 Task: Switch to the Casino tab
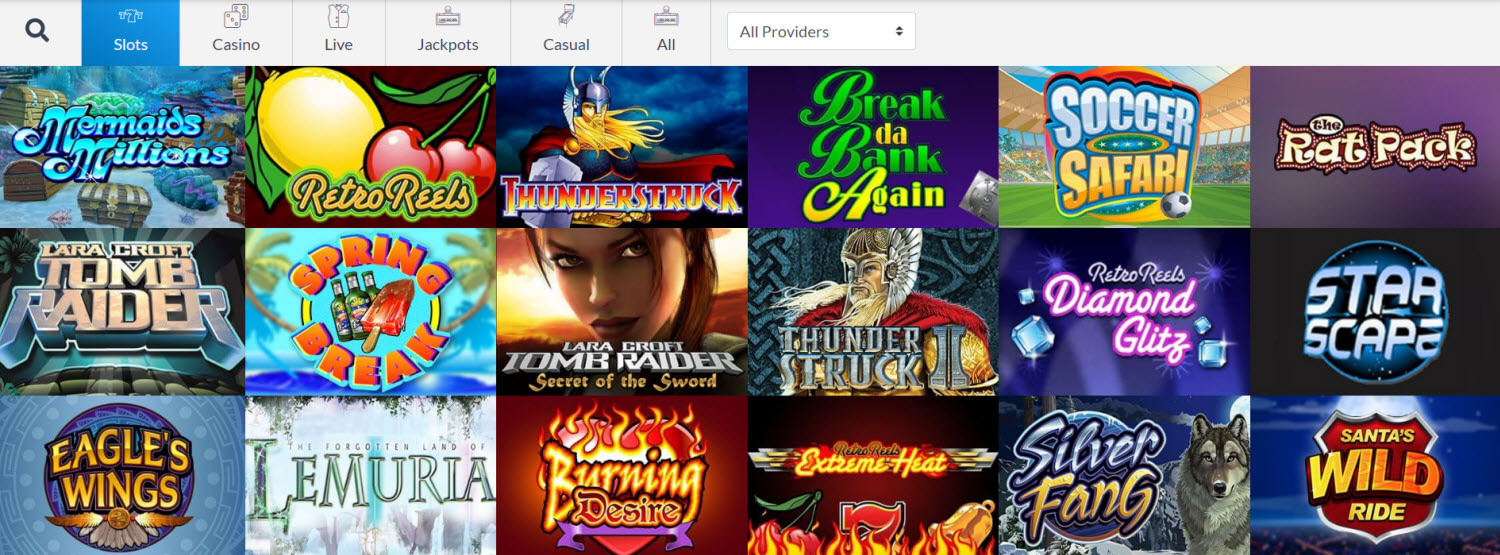[236, 33]
